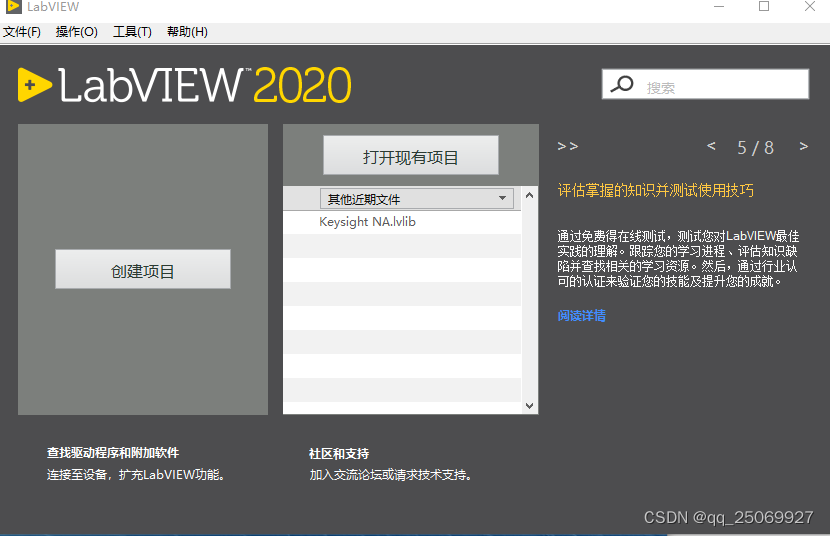Image resolution: width=830 pixels, height=536 pixels.
Task: Expand the 其他近期文件 dropdown
Action: click(417, 198)
